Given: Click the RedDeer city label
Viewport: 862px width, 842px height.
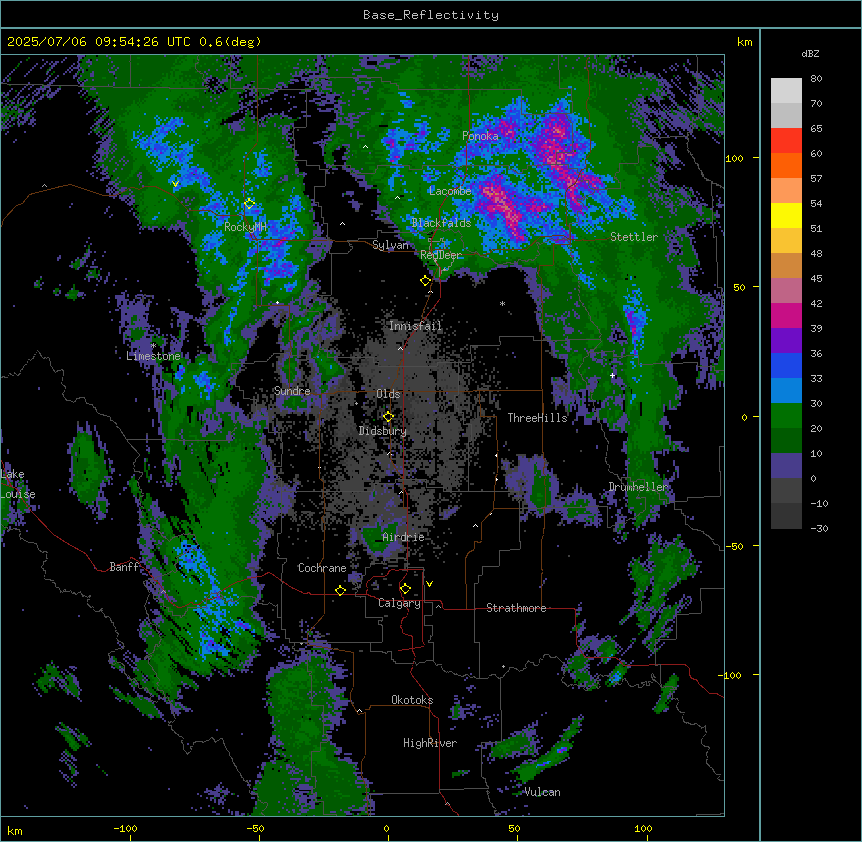Looking at the screenshot, I should coord(441,255).
